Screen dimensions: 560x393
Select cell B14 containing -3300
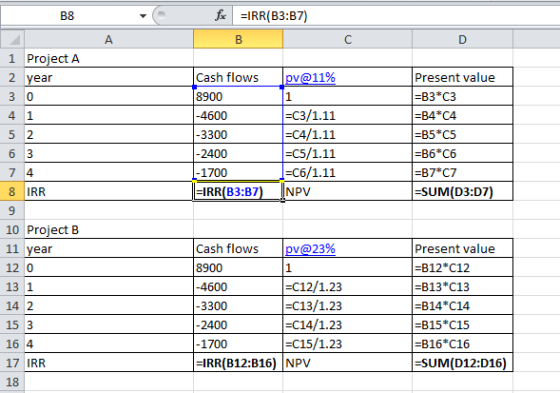[238, 306]
